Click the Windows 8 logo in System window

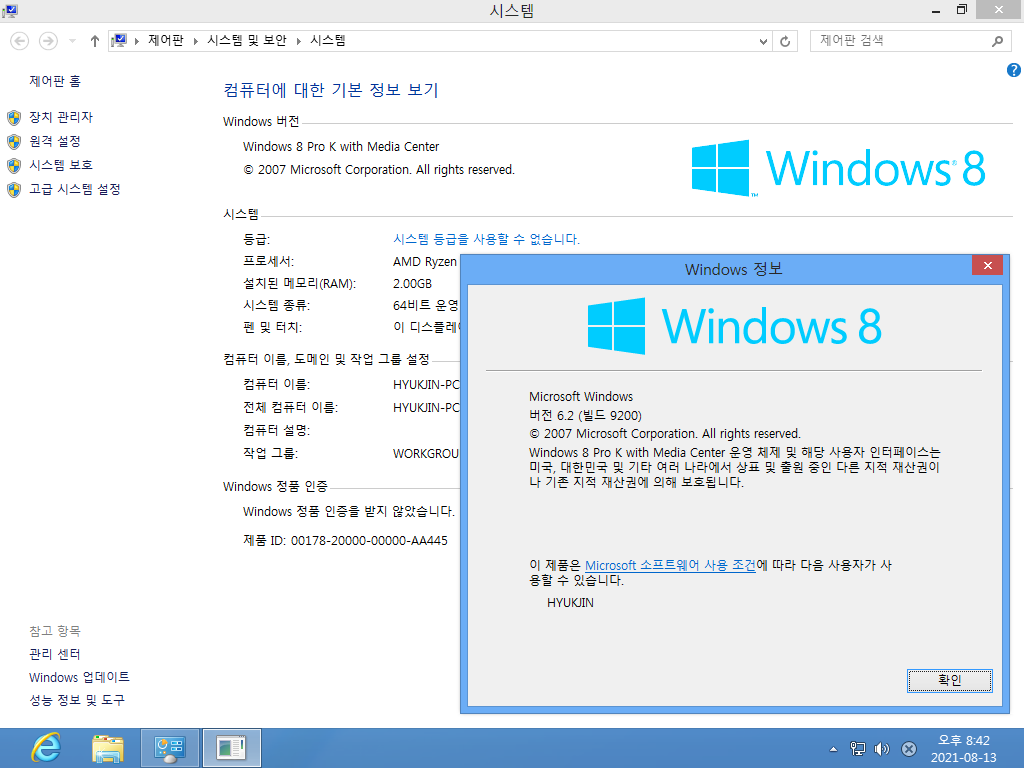(839, 168)
